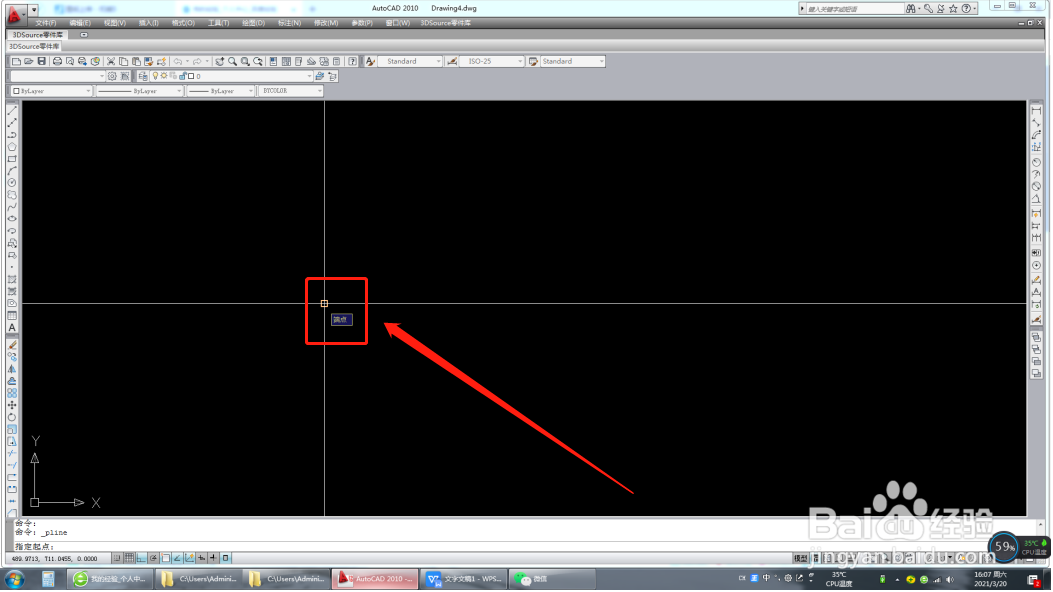Open the 3DSource零件库 menu
This screenshot has height=592, width=1053.
(x=446, y=23)
